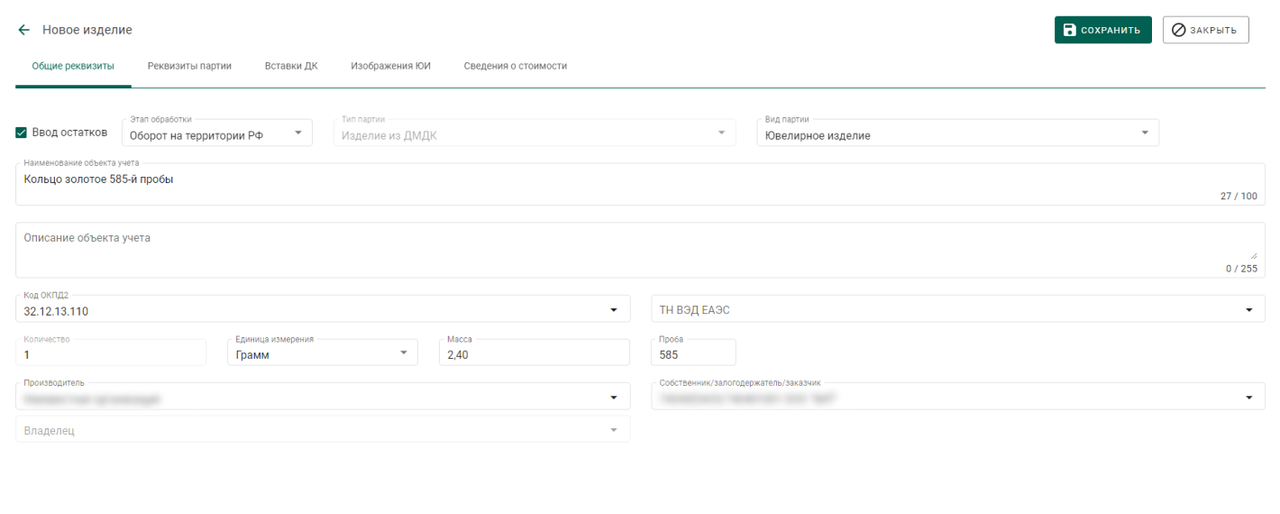Click the Проба input field
The image size is (1280, 514).
tap(693, 353)
